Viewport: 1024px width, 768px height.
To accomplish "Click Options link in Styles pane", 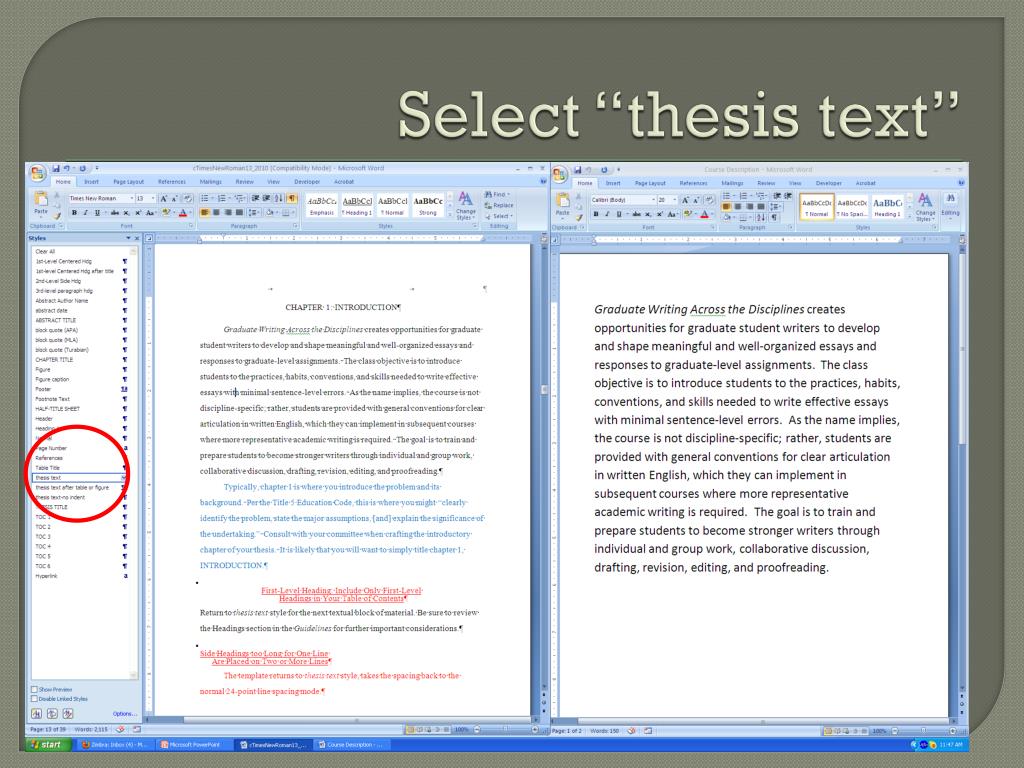I will coord(124,714).
